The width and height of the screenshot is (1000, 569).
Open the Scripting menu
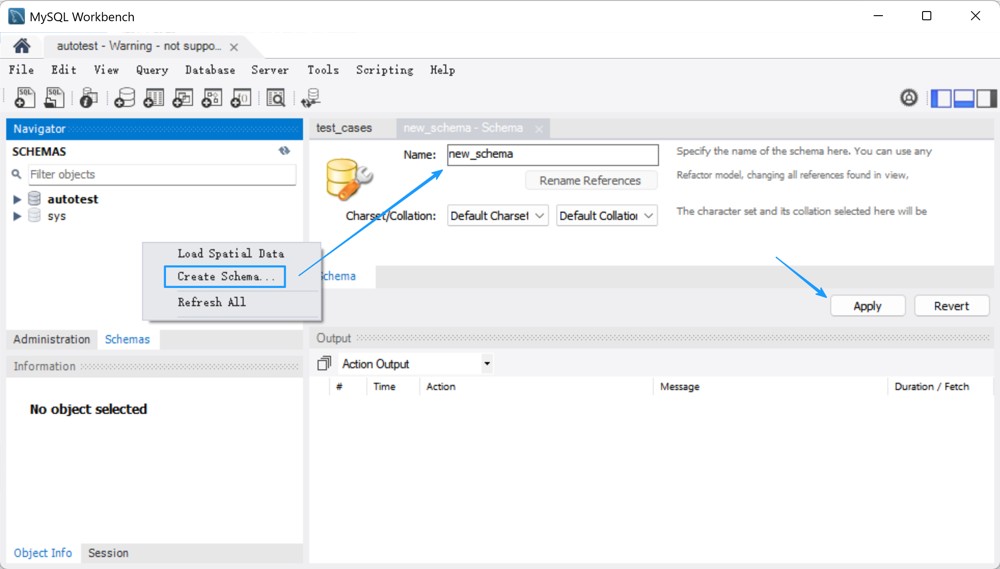coord(385,70)
